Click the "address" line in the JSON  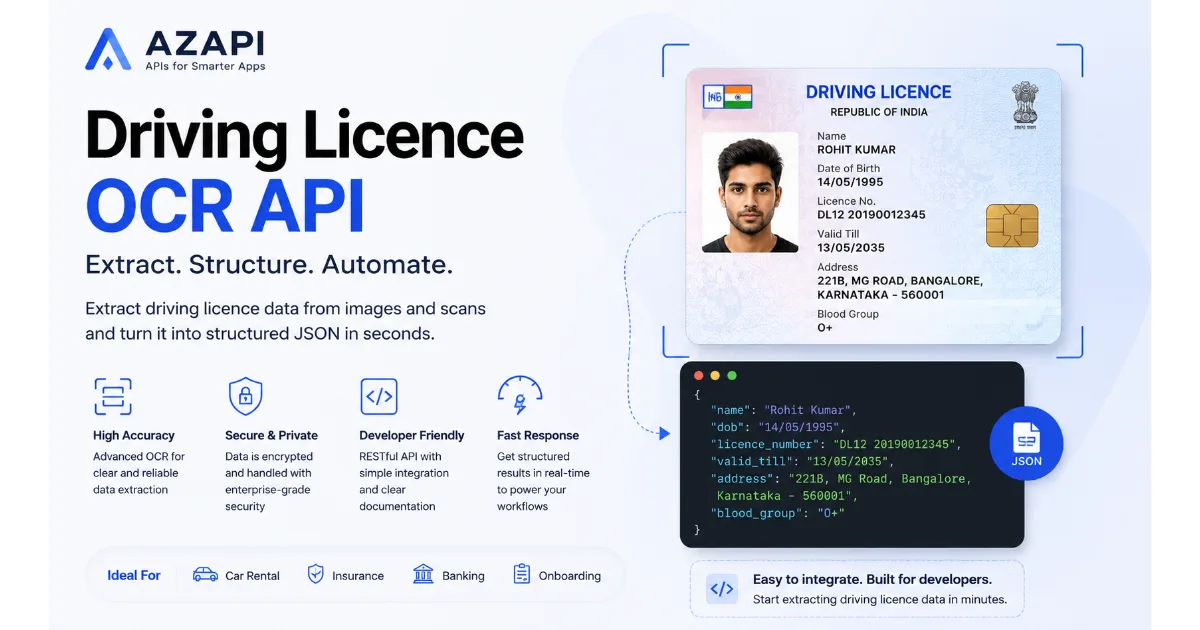click(x=840, y=487)
